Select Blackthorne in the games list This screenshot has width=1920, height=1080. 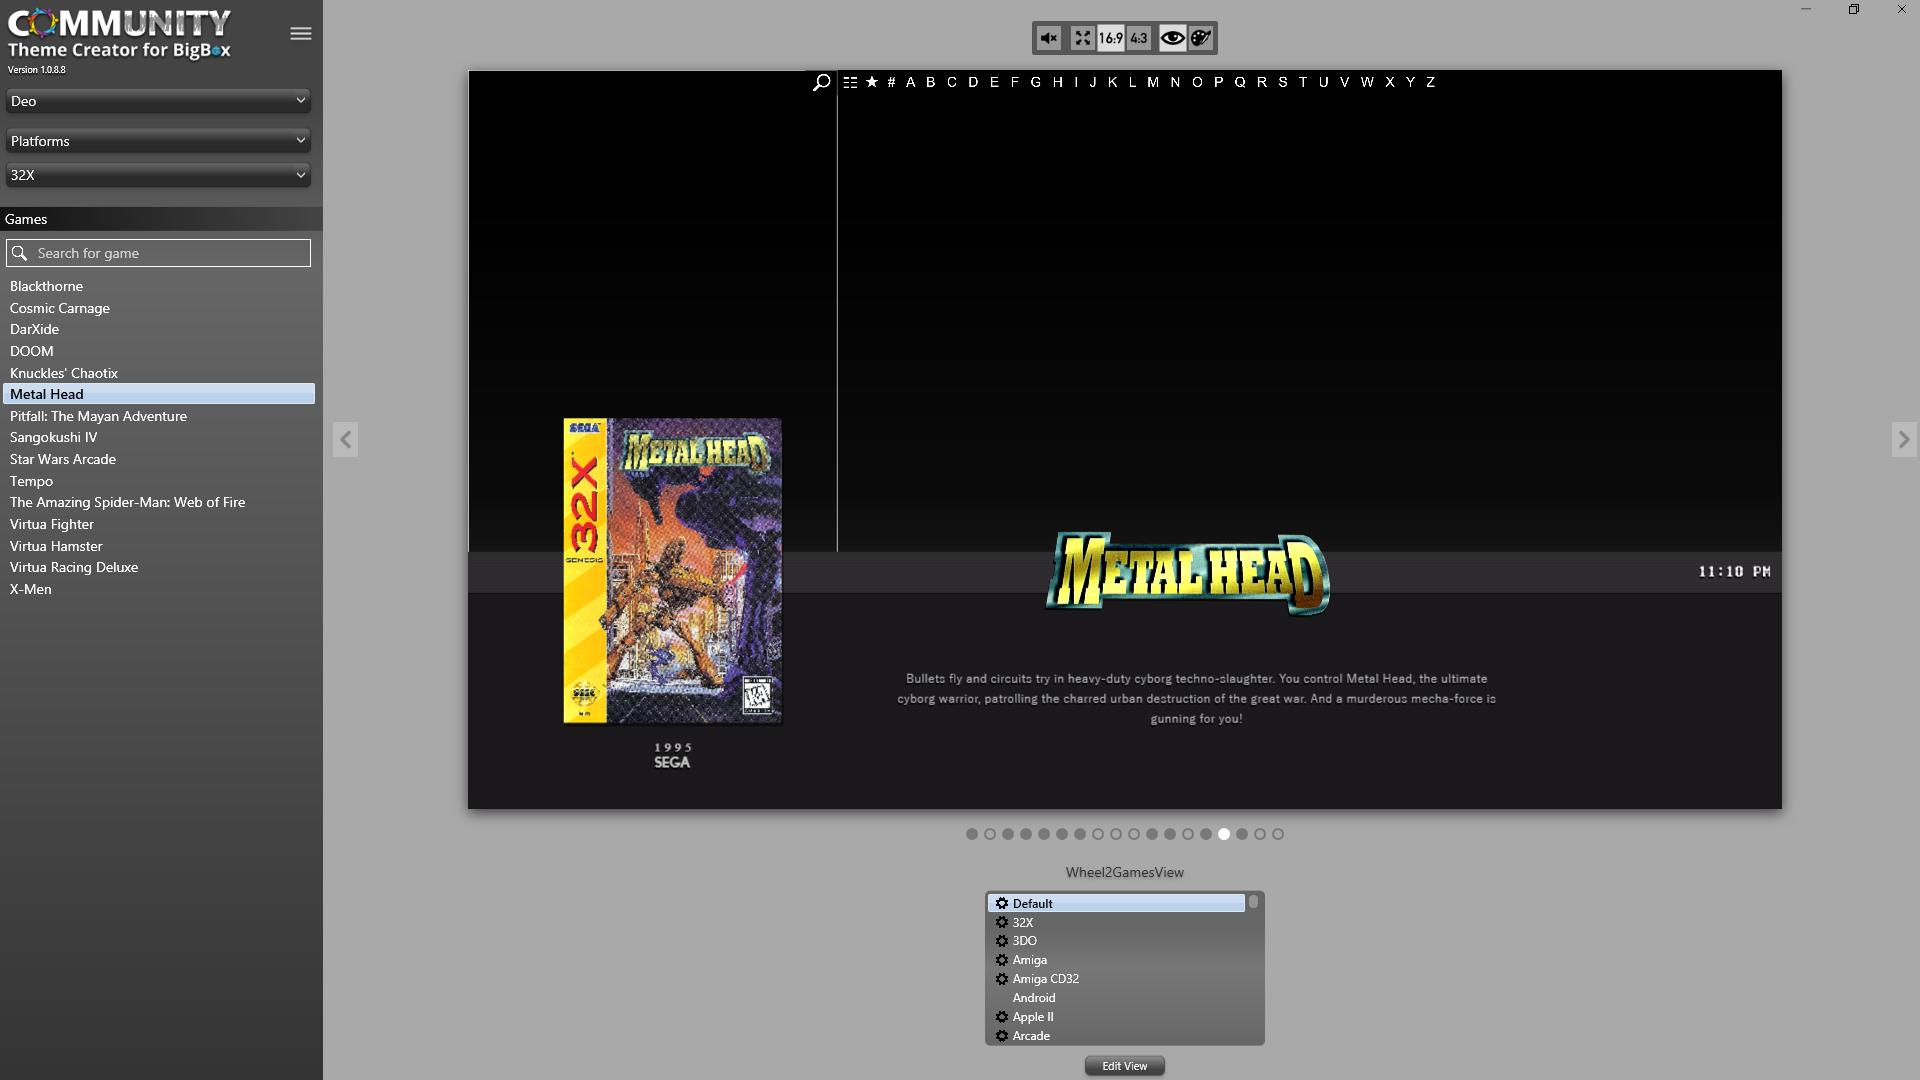pos(158,286)
